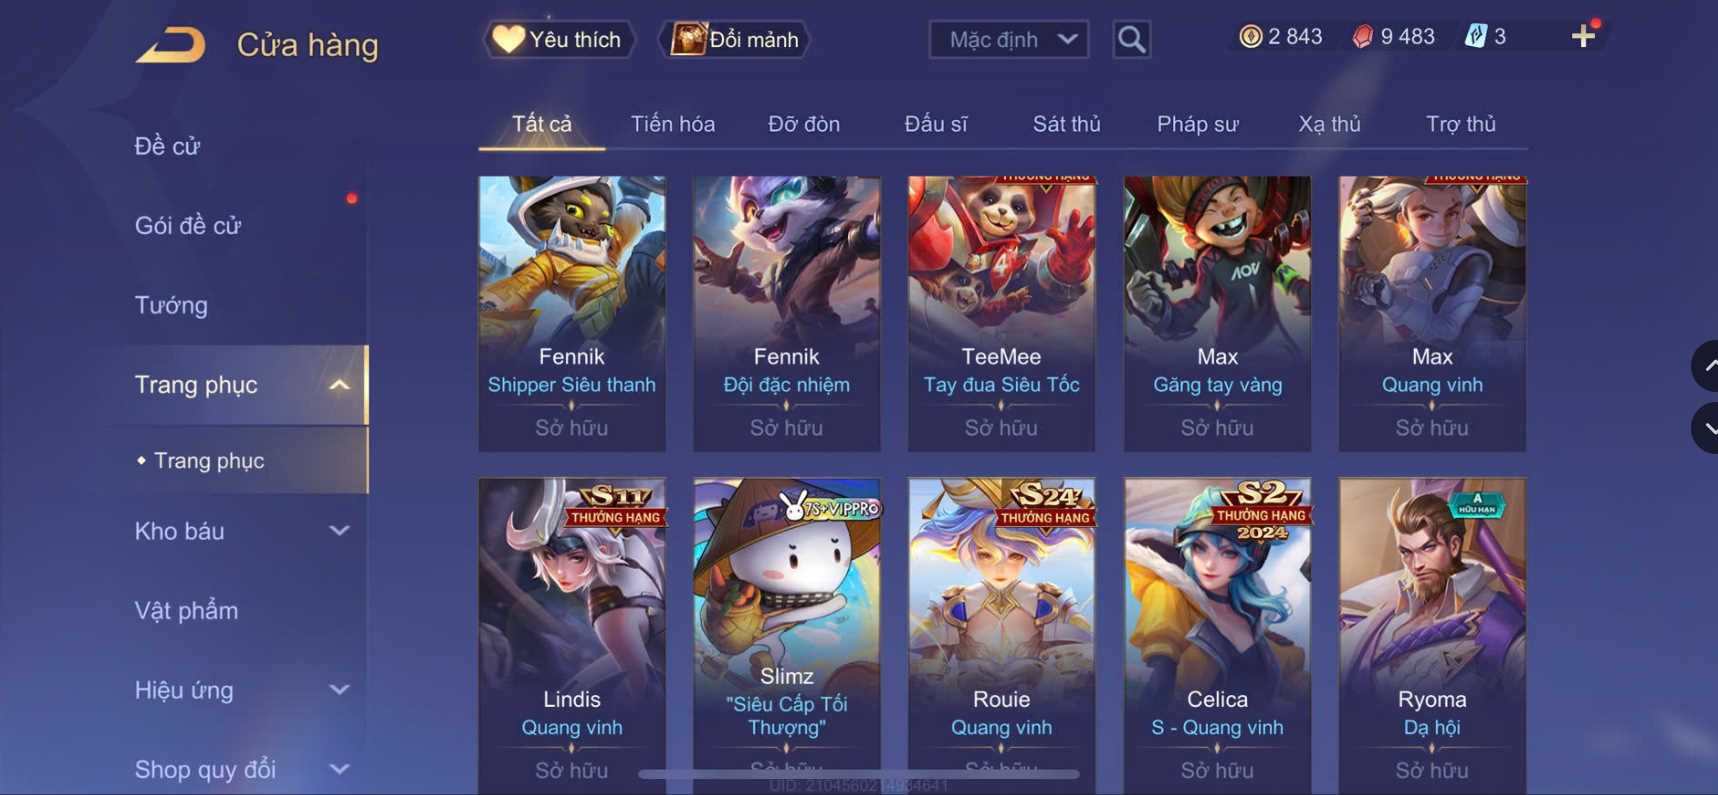
Task: Click the blue ticket currency icon
Action: pyautogui.click(x=1475, y=37)
